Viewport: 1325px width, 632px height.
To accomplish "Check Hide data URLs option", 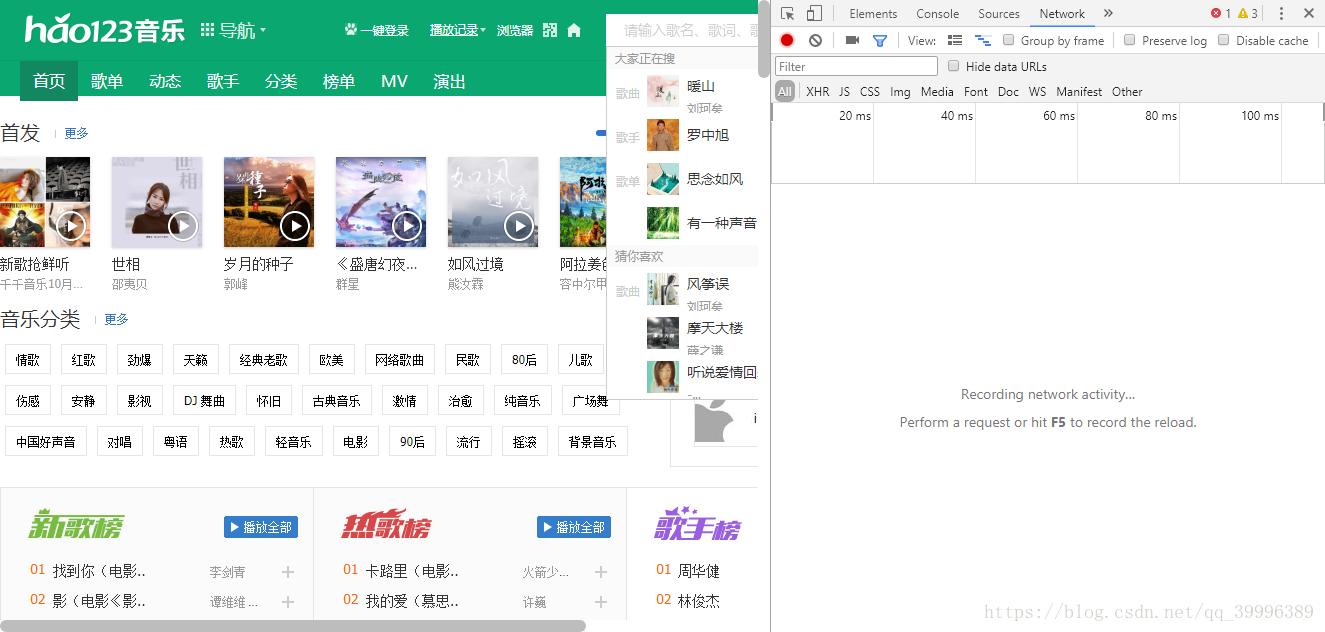I will pyautogui.click(x=954, y=66).
